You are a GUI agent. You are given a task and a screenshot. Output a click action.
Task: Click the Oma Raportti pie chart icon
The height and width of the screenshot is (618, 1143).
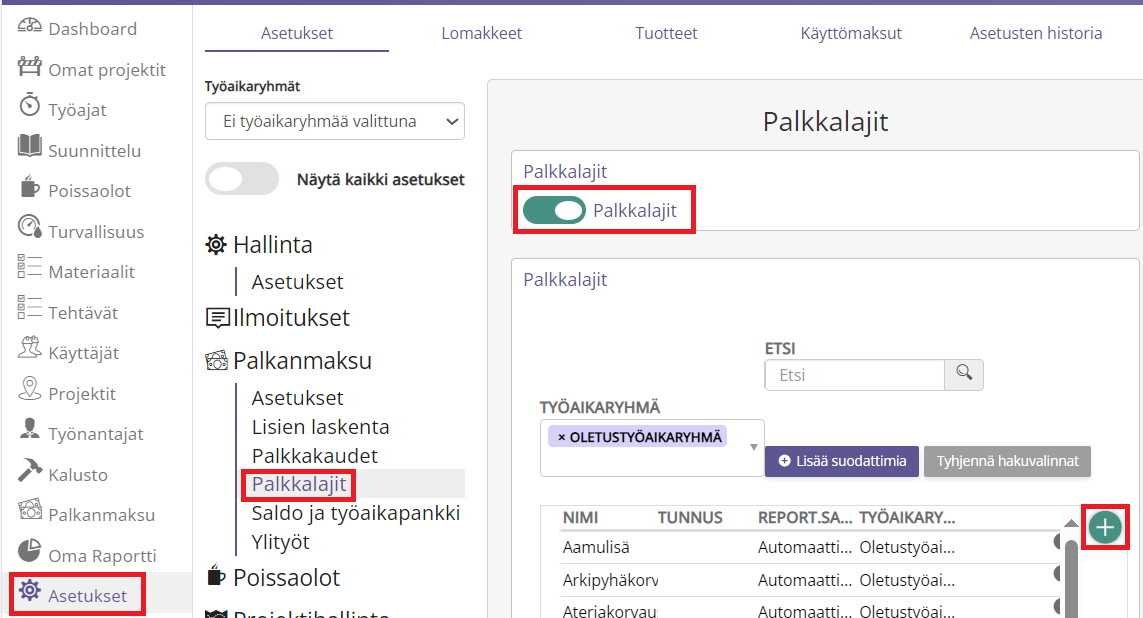tap(29, 551)
